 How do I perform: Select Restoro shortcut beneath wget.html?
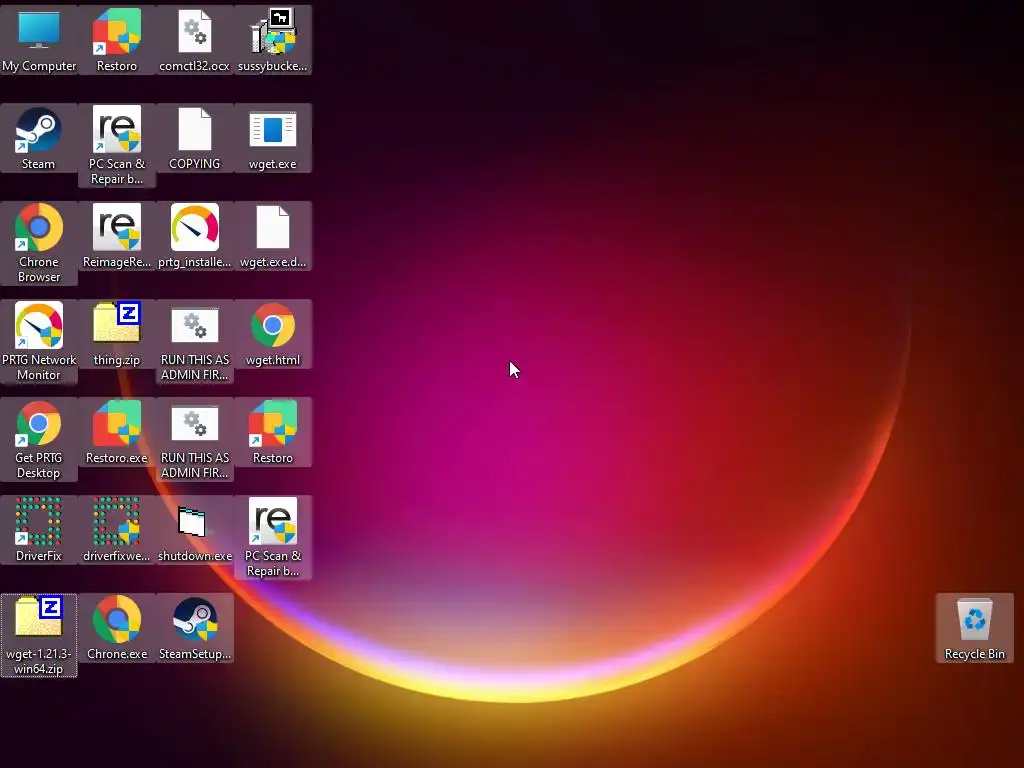(272, 432)
